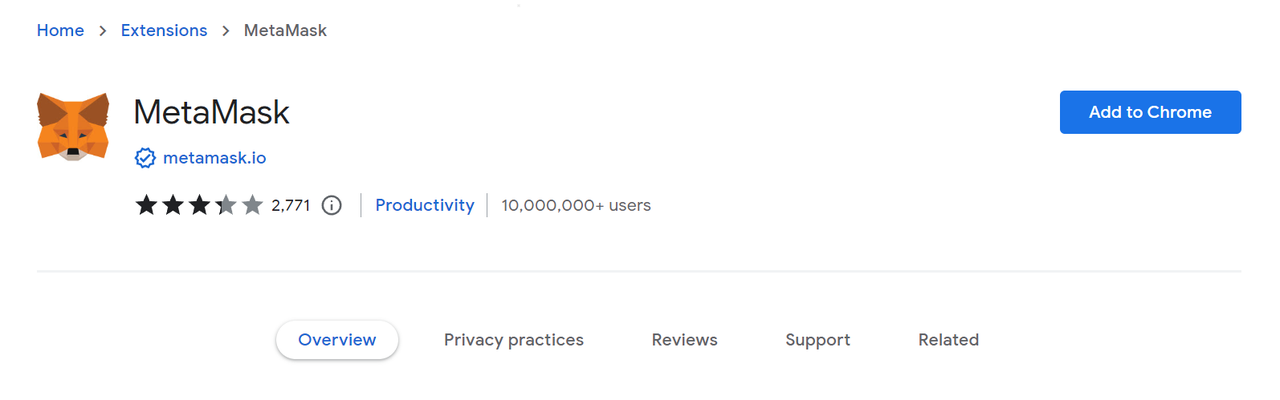Image resolution: width=1280 pixels, height=400 pixels.
Task: Click the fifth empty rating star
Action: tap(252, 205)
